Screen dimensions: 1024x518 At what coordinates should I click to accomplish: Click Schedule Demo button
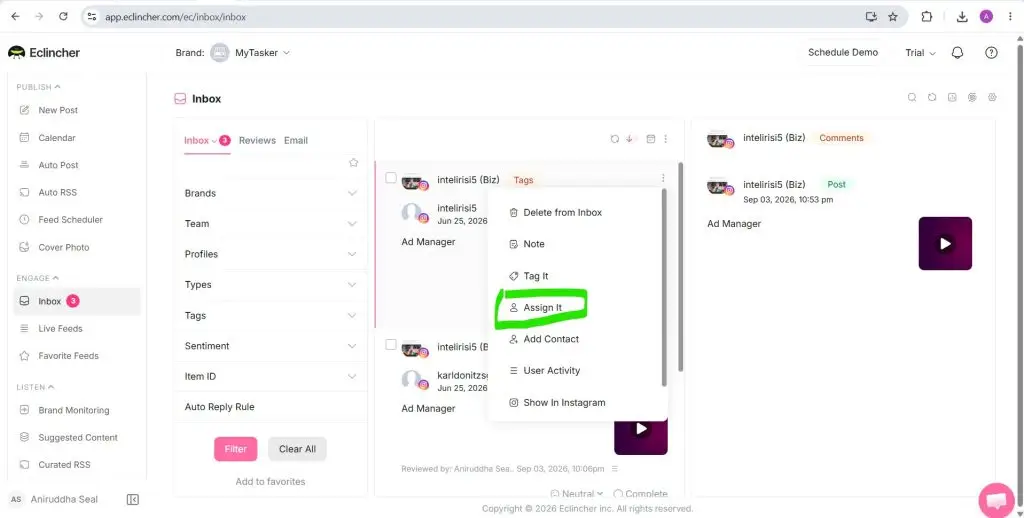[843, 53]
